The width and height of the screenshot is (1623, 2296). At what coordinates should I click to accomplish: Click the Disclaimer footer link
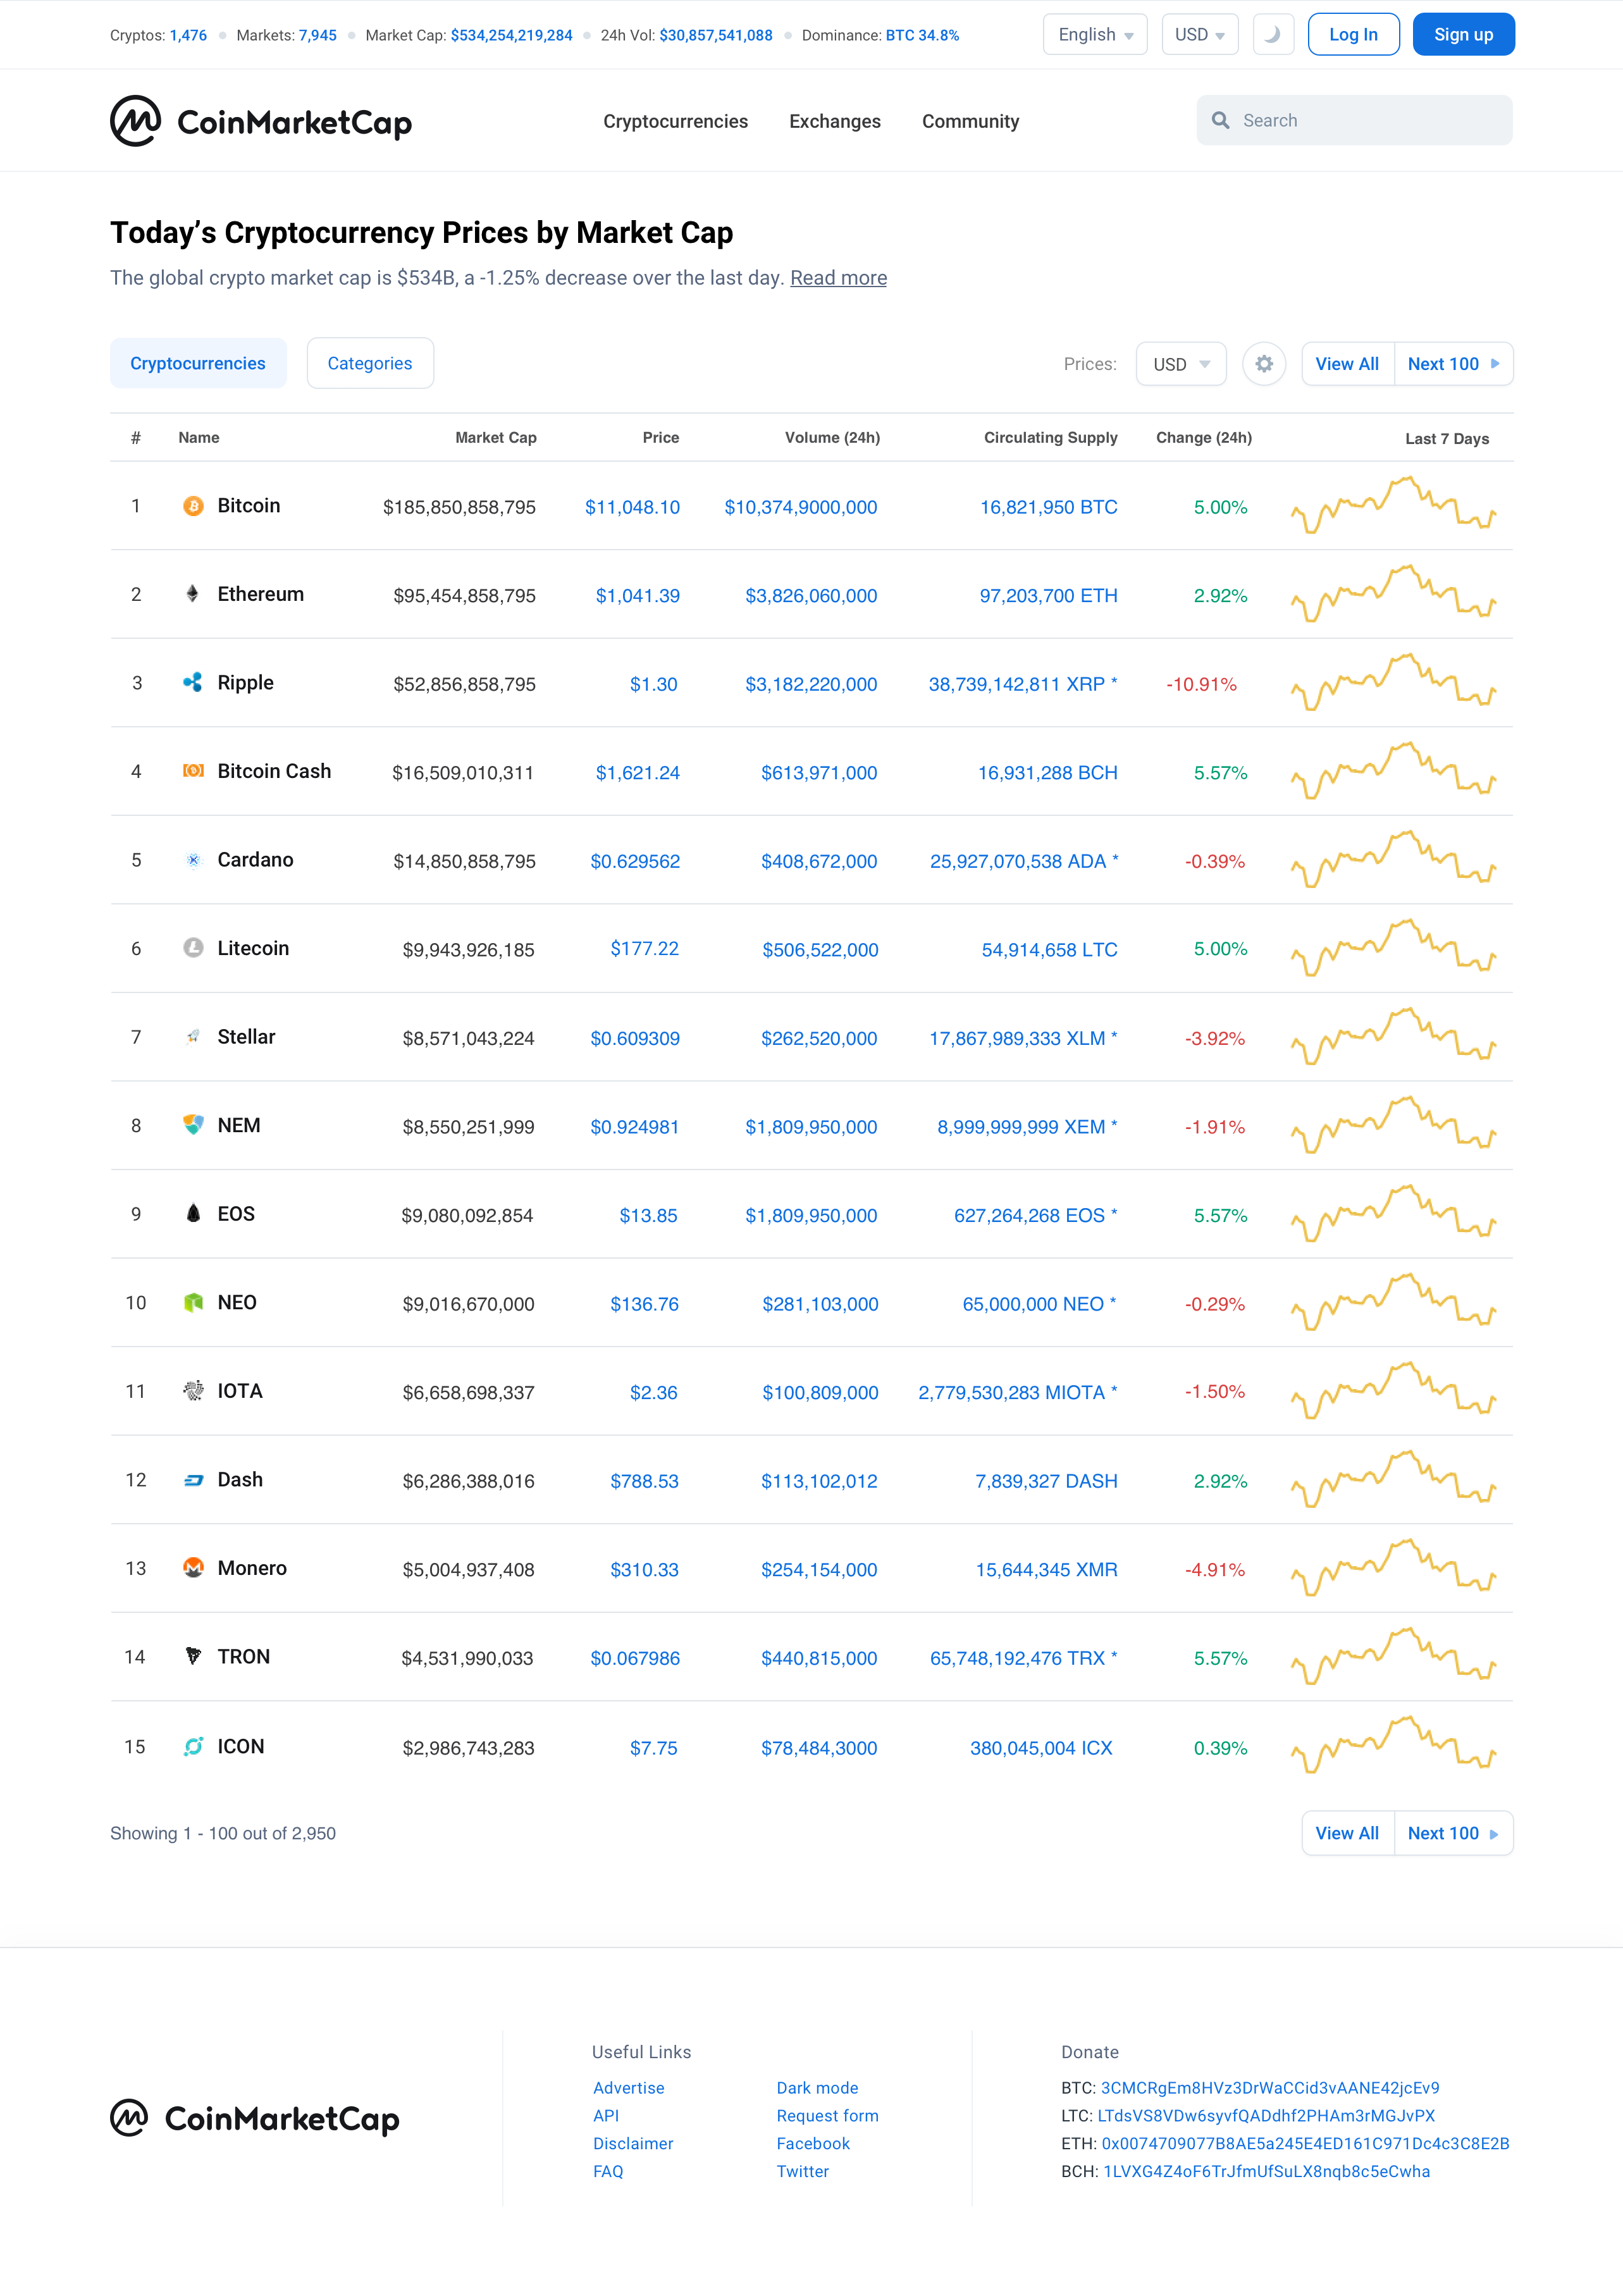(x=633, y=2144)
